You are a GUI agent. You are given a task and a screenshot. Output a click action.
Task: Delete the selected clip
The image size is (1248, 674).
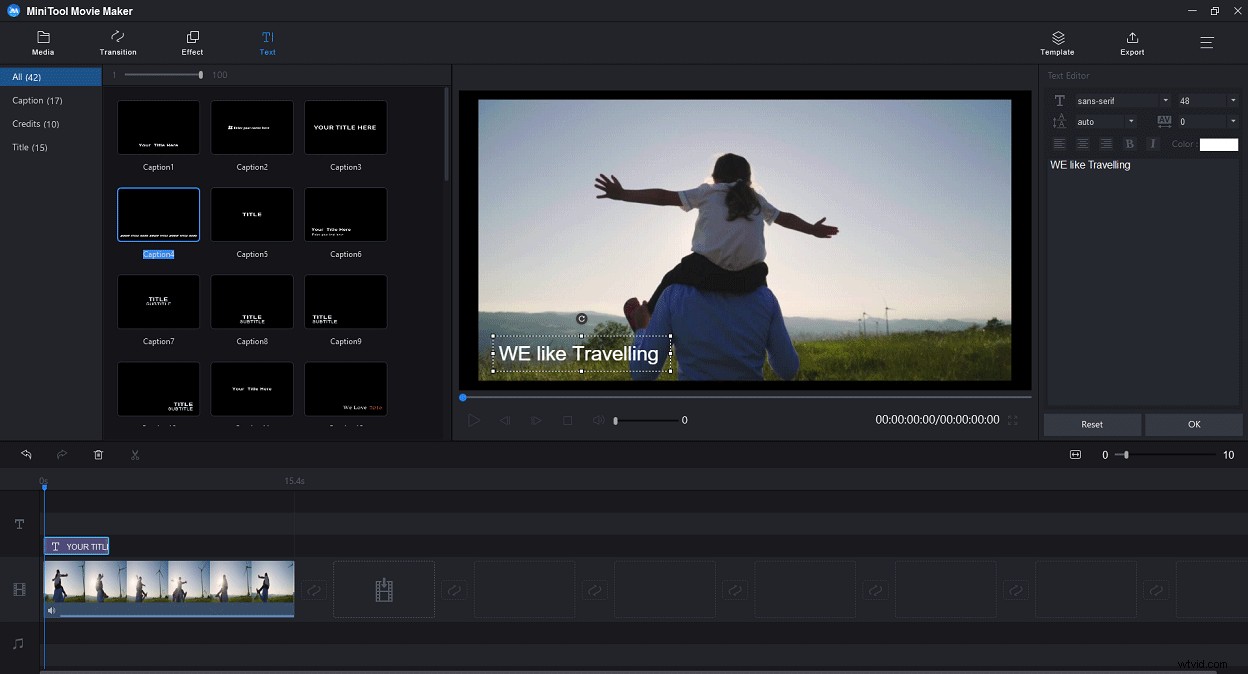(x=98, y=455)
